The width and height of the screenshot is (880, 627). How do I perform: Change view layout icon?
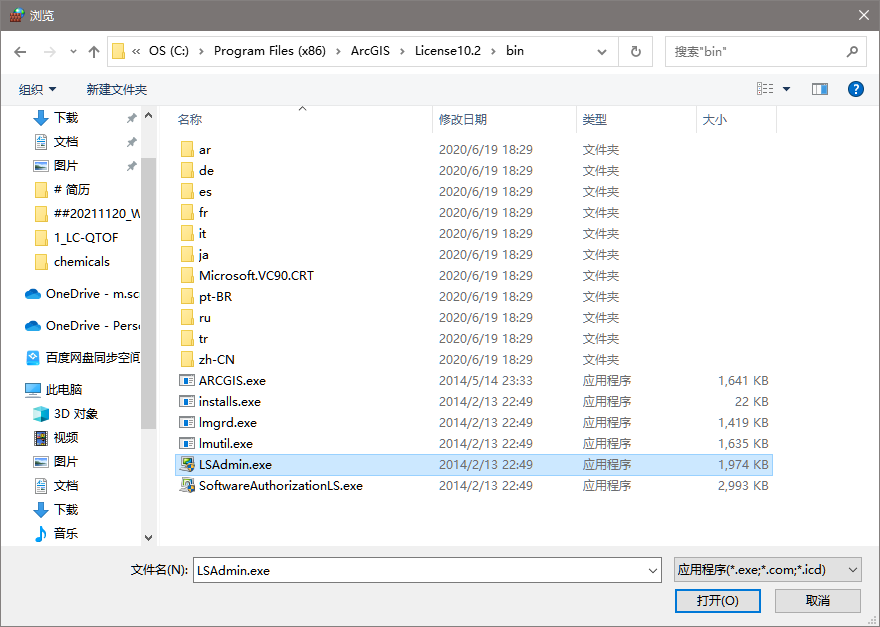[765, 89]
